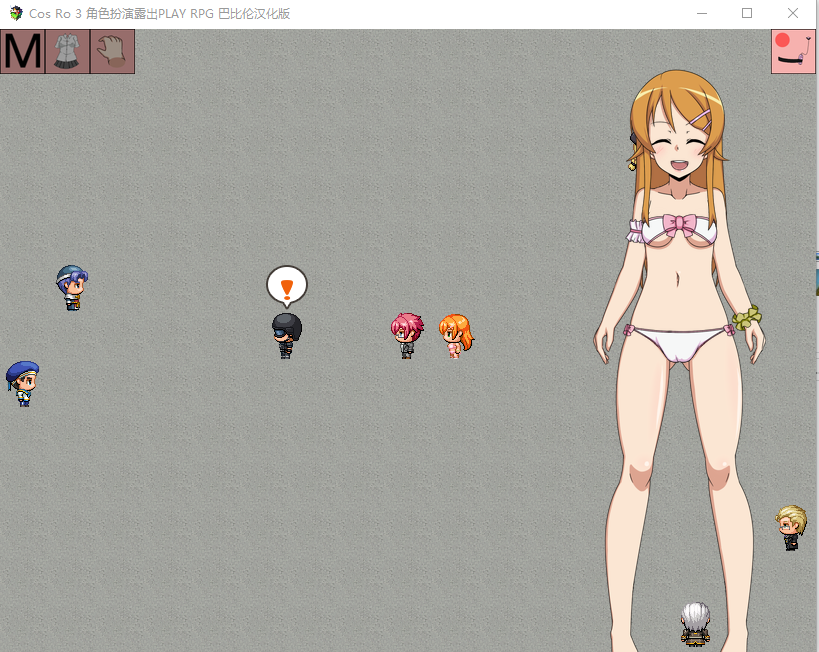Click the pink spiky-haired NPC

point(407,335)
